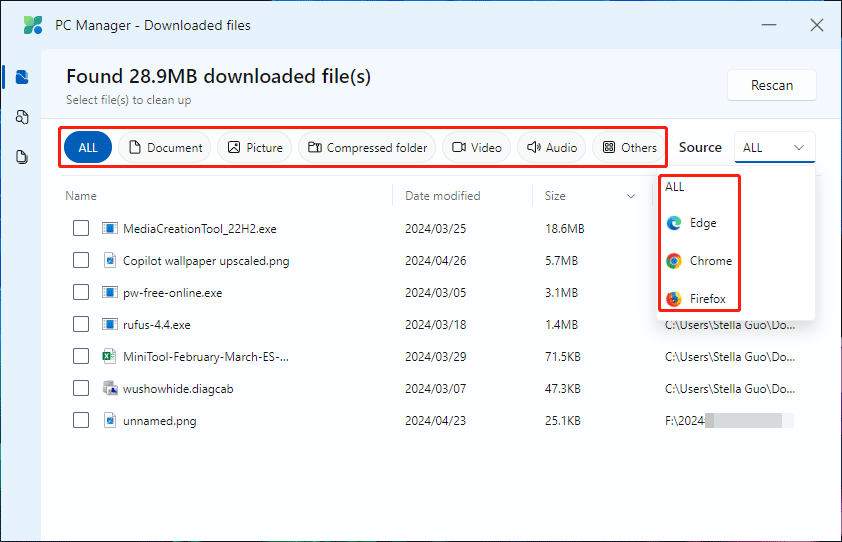Click the path of the MiniTool-February-March file
Viewport: 842px width, 542px height.
[730, 356]
